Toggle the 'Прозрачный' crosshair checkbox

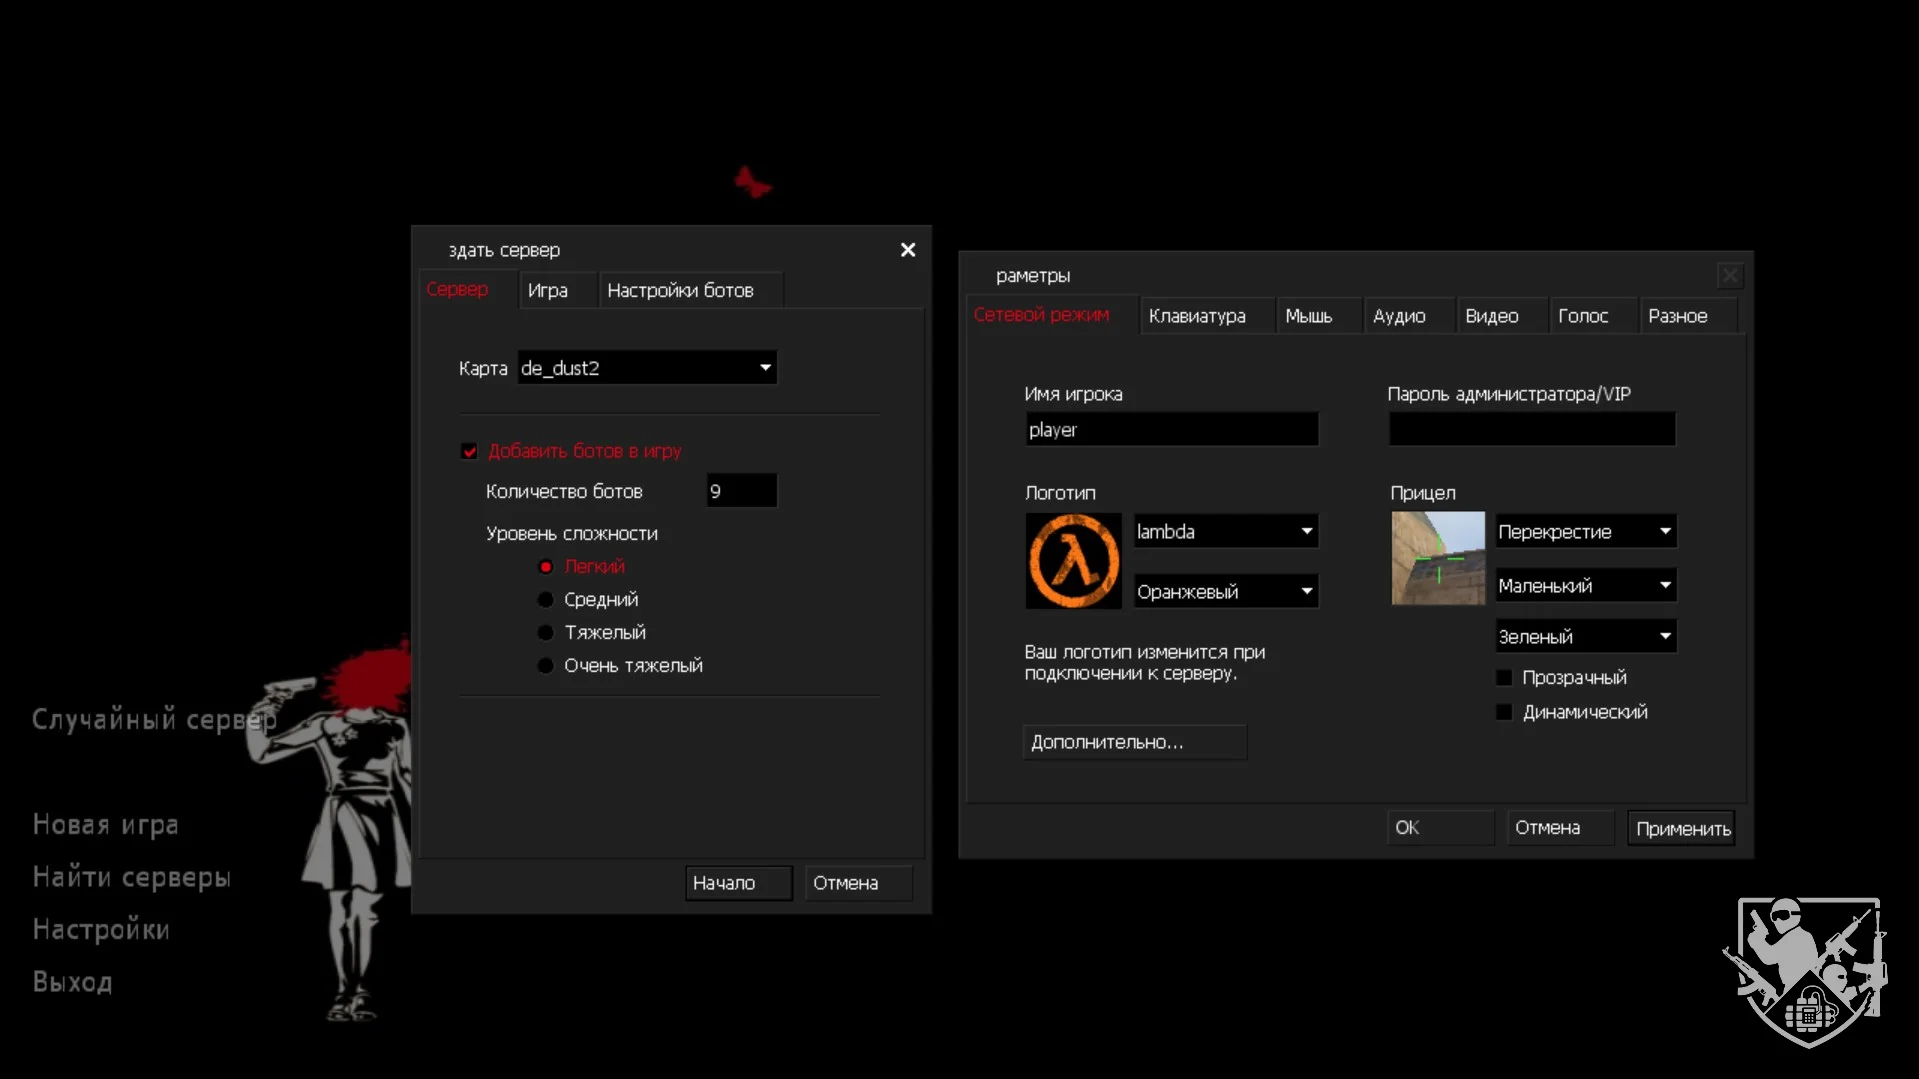1504,678
